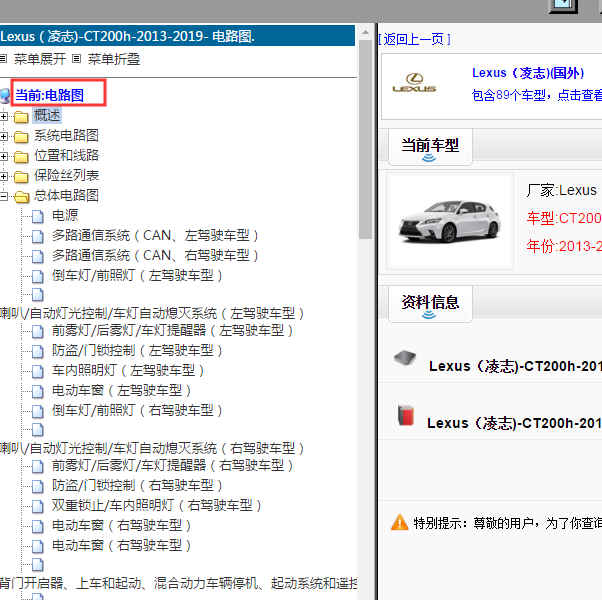Click page icon beside 倒车灯/前照灯（左驾驶车型）
The height and width of the screenshot is (600, 602).
(x=37, y=276)
